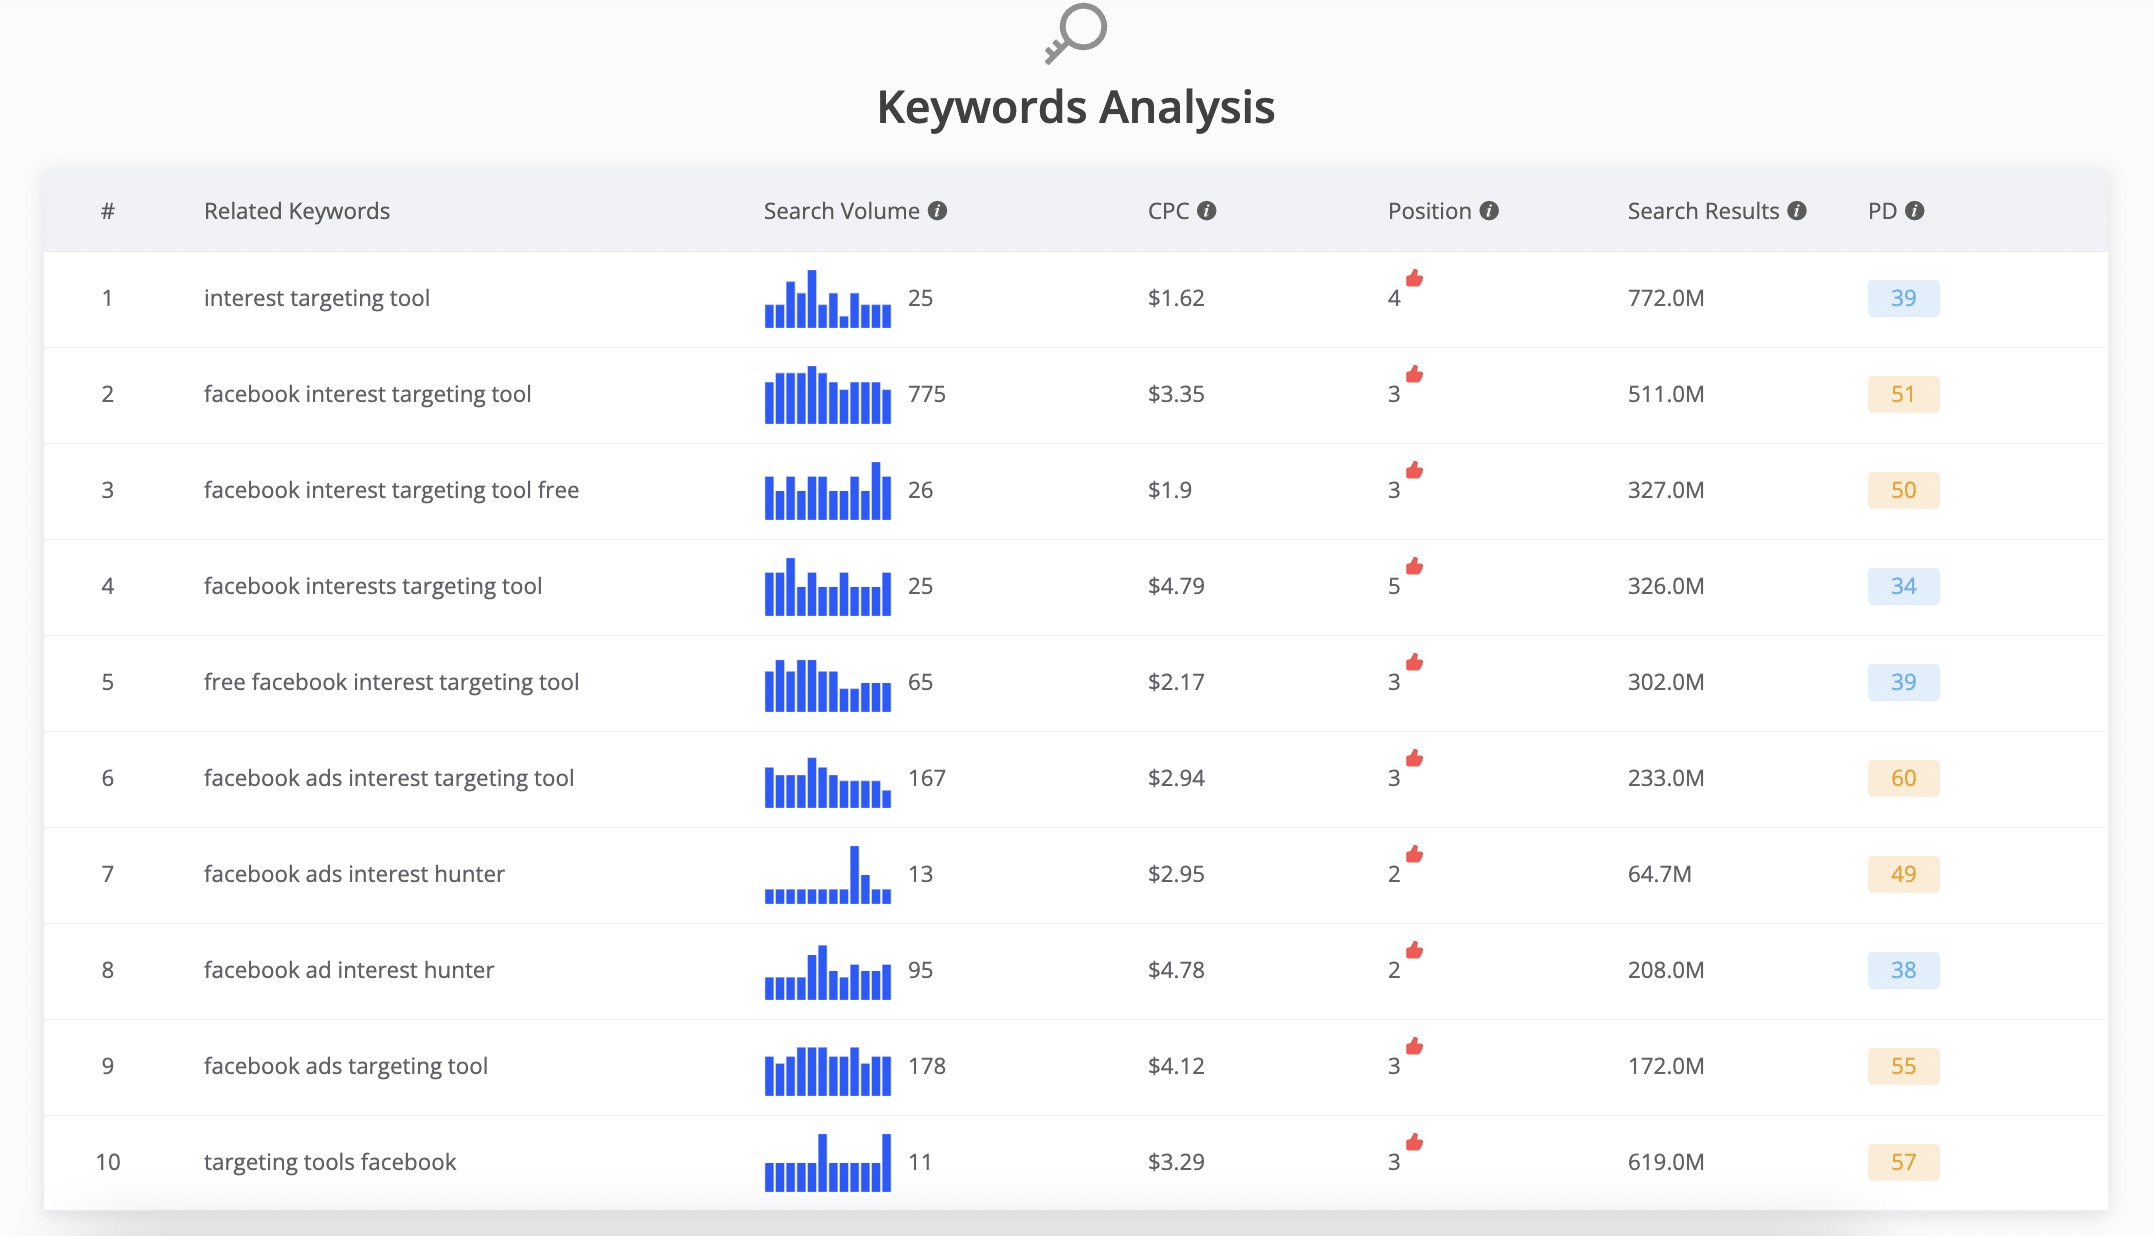Image resolution: width=2154 pixels, height=1236 pixels.
Task: Click the key icon above Keywords Analysis
Action: [x=1076, y=33]
